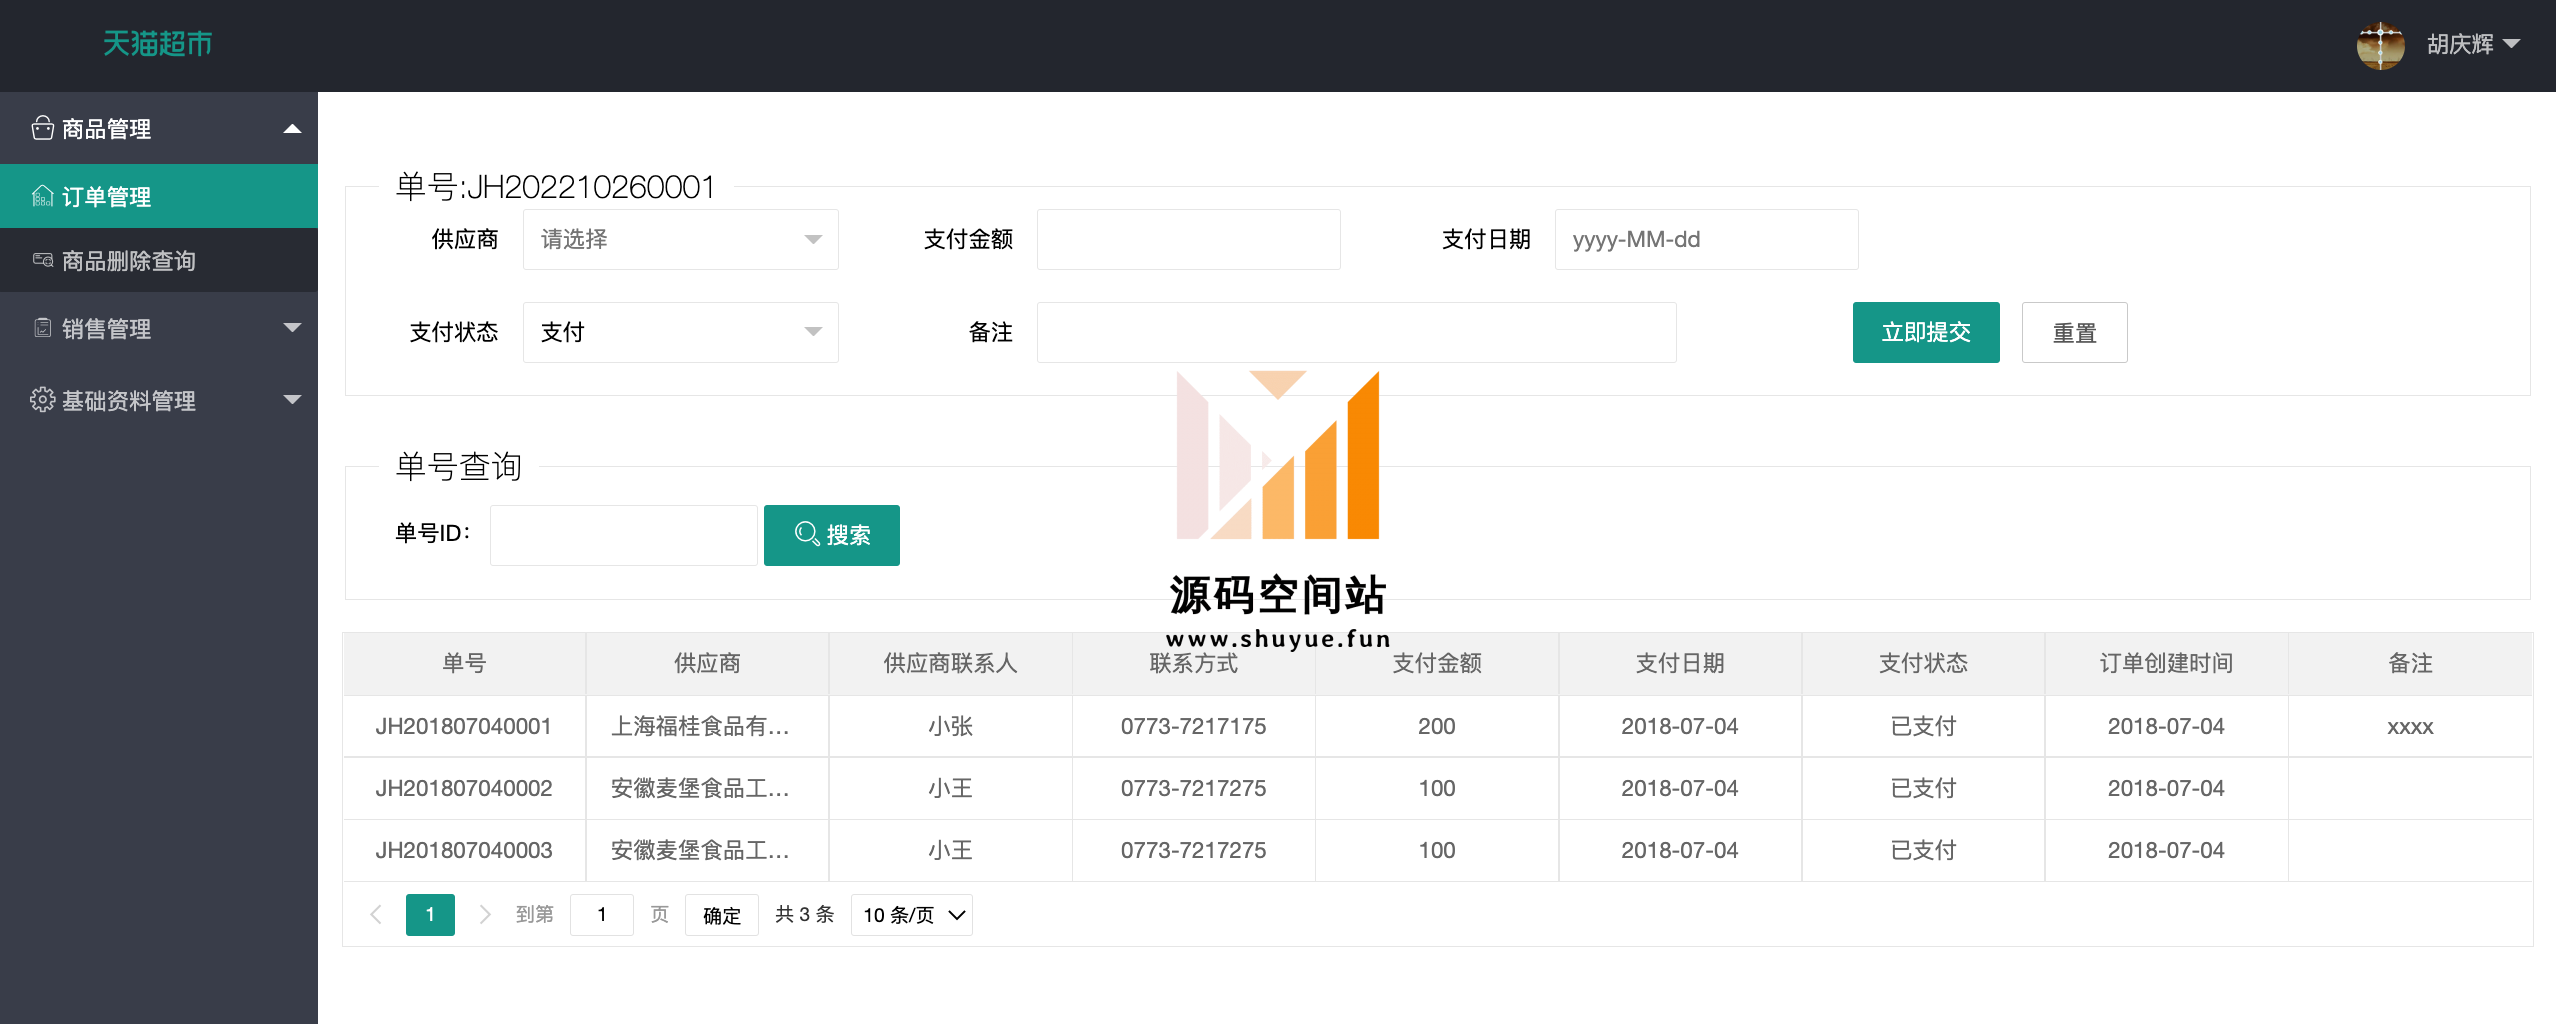
Task: Focus the 单号ID input field
Action: (623, 535)
